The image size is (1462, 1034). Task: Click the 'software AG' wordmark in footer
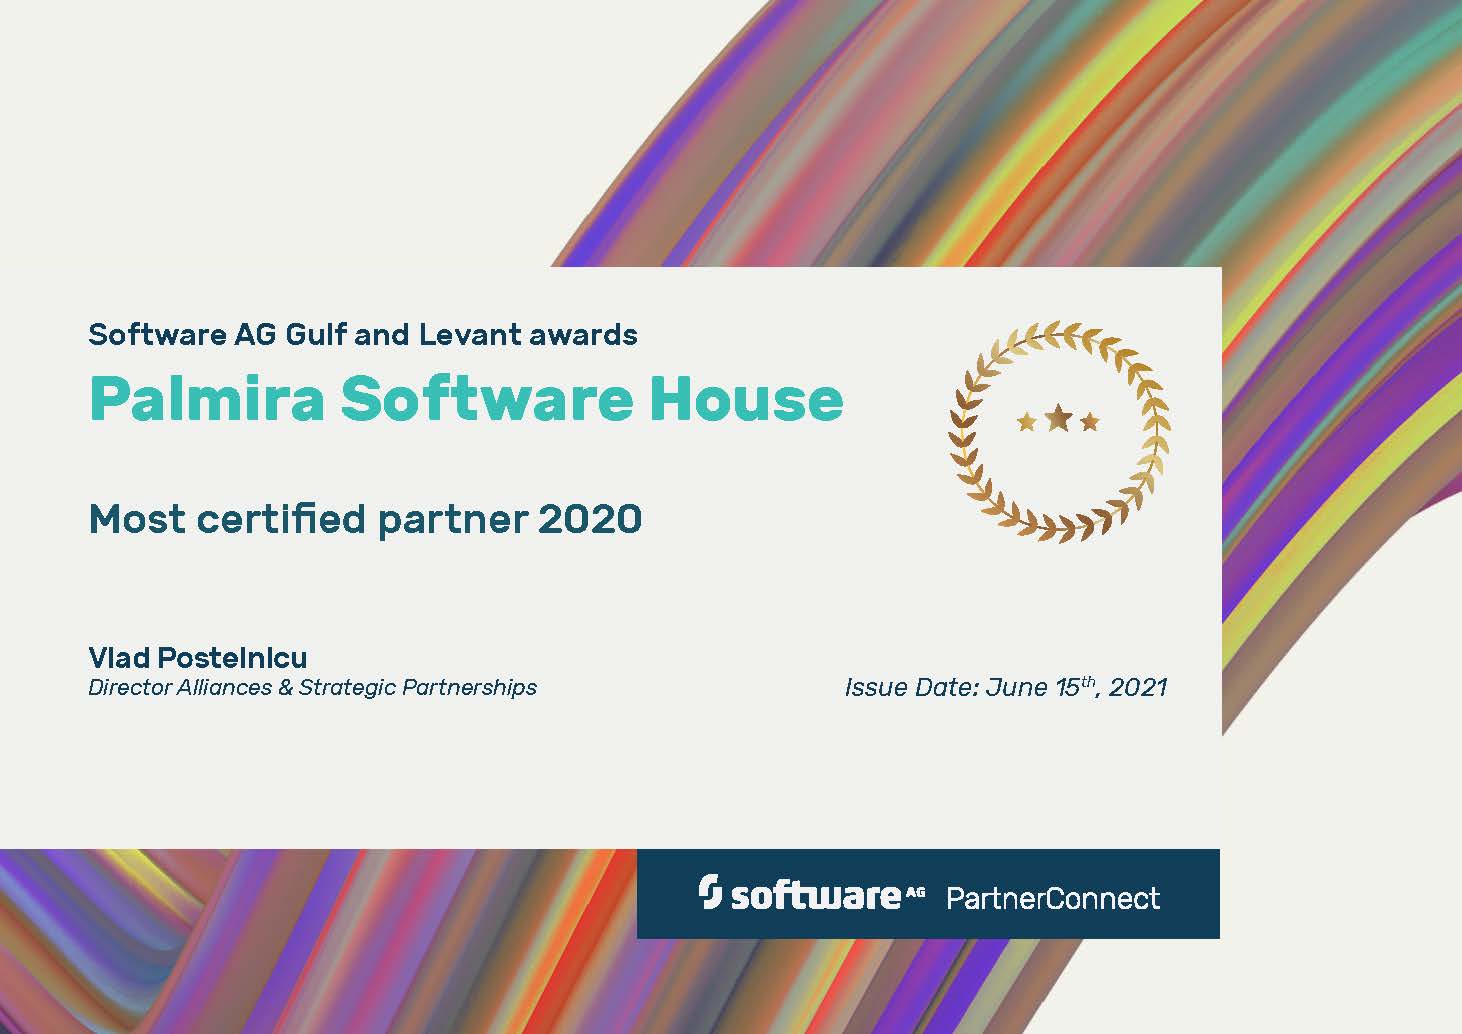(x=828, y=896)
